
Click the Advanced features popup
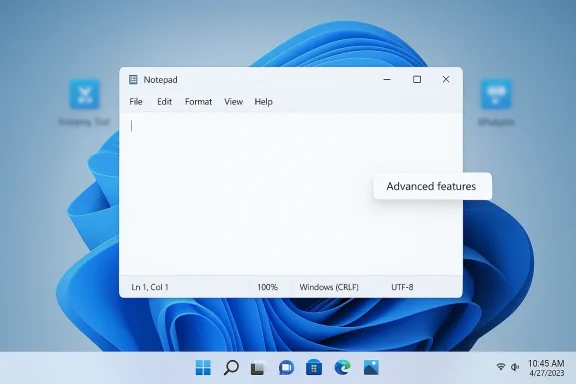pos(432,186)
